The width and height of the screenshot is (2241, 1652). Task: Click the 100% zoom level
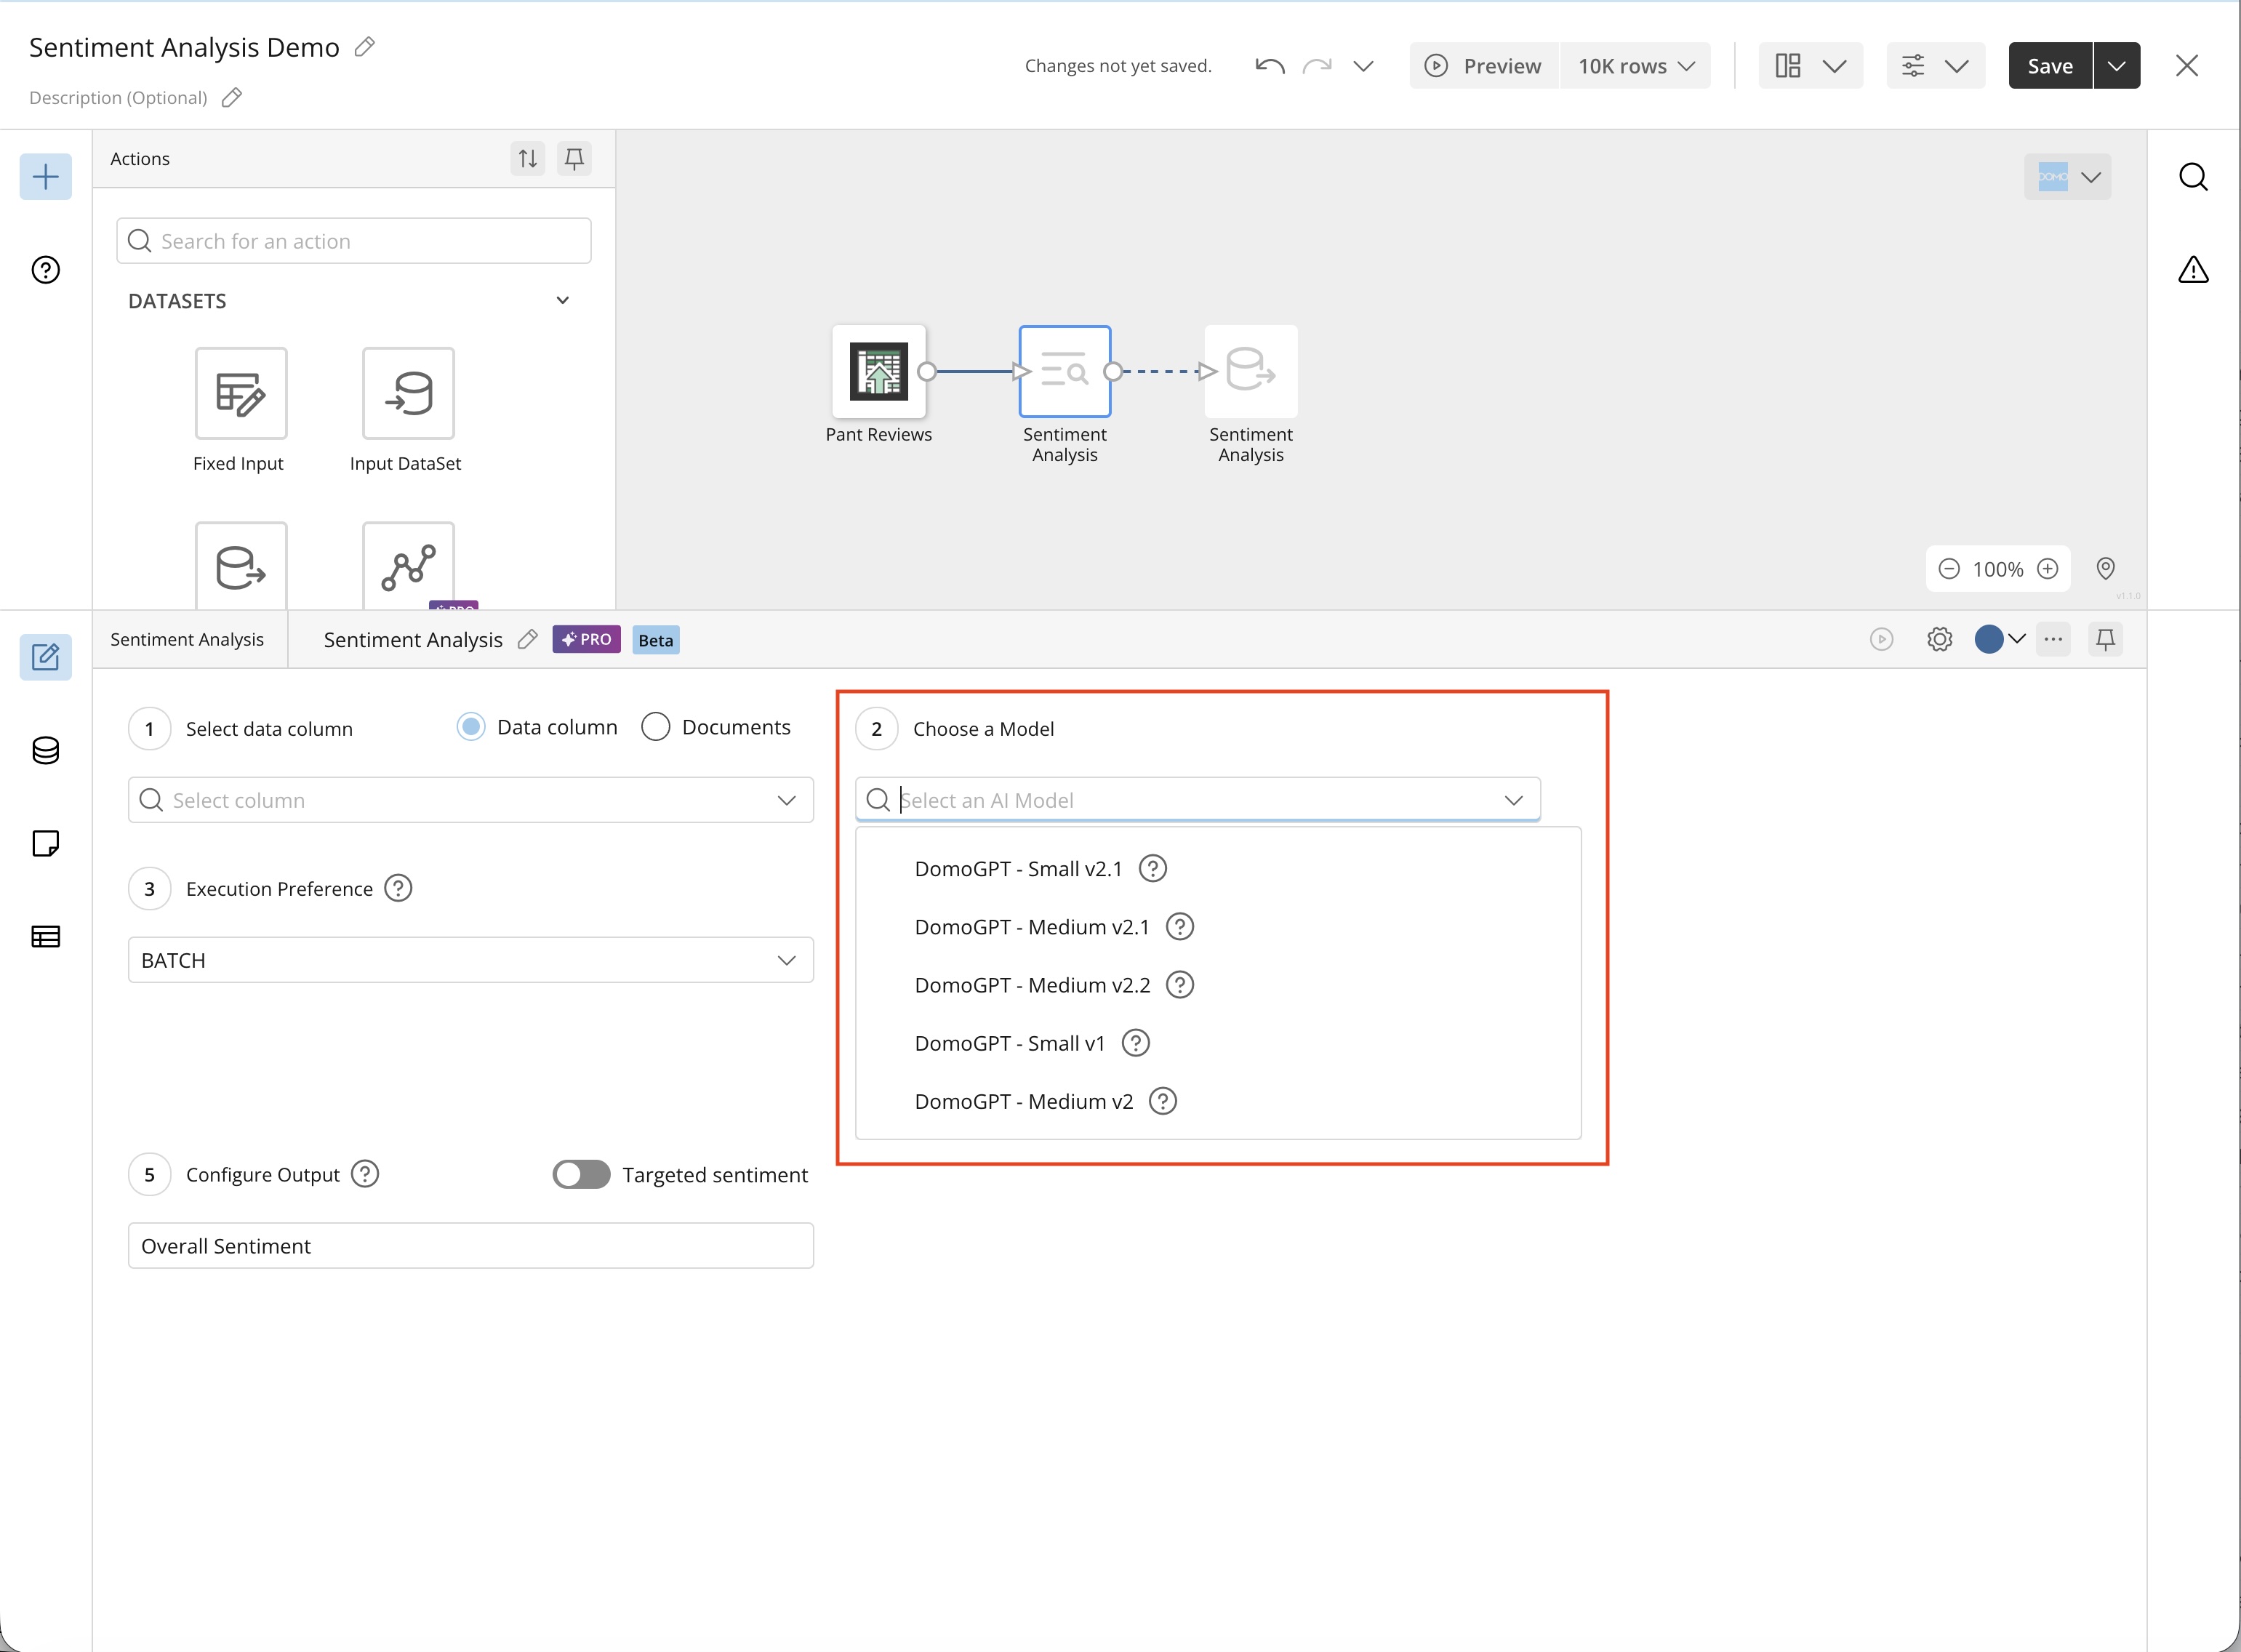click(x=1998, y=569)
